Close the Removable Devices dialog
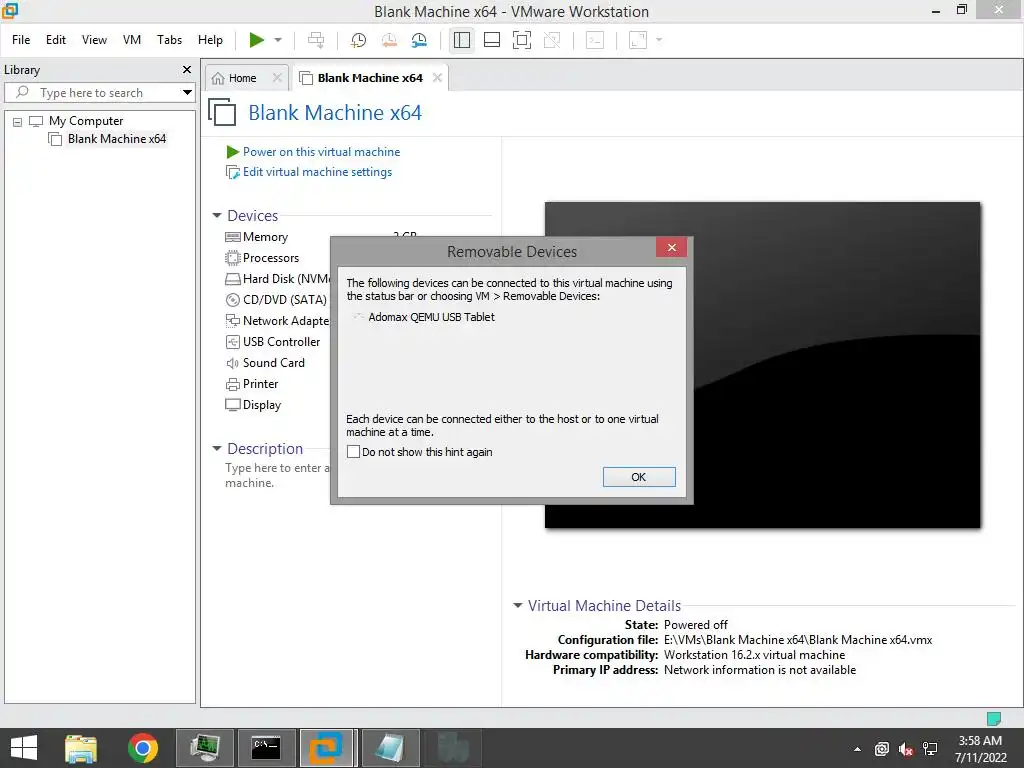1024x768 pixels. [x=671, y=248]
